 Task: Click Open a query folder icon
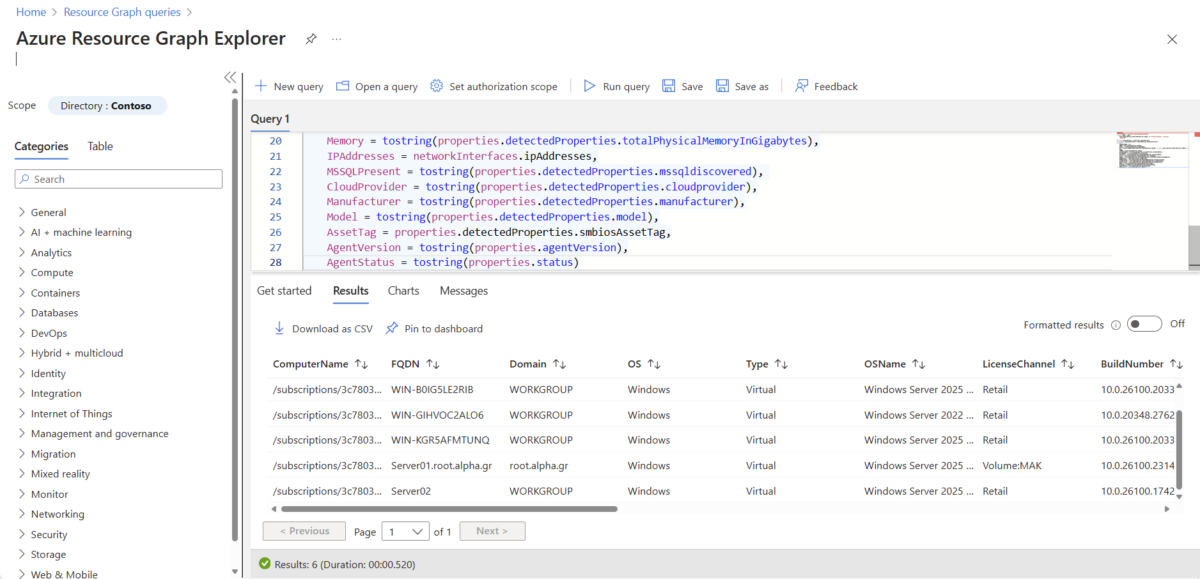tap(343, 86)
